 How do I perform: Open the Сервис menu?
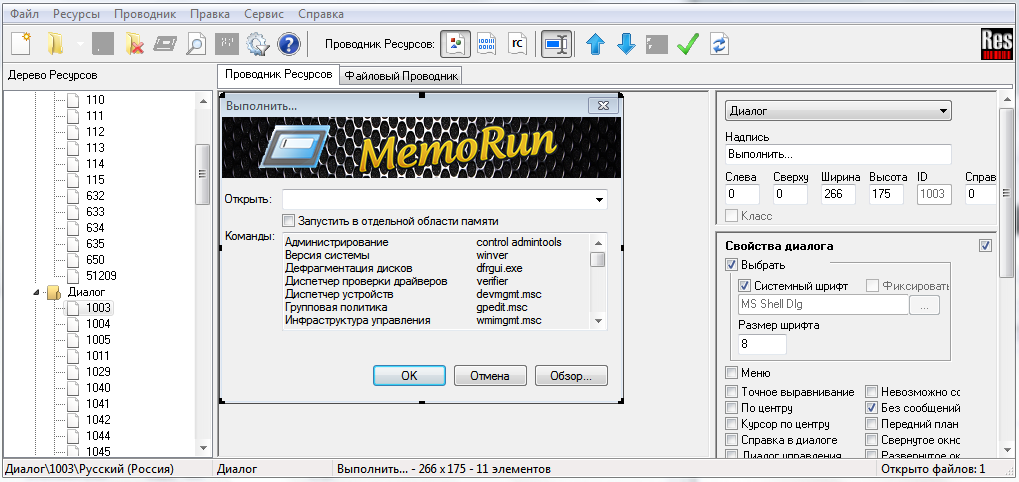point(264,14)
